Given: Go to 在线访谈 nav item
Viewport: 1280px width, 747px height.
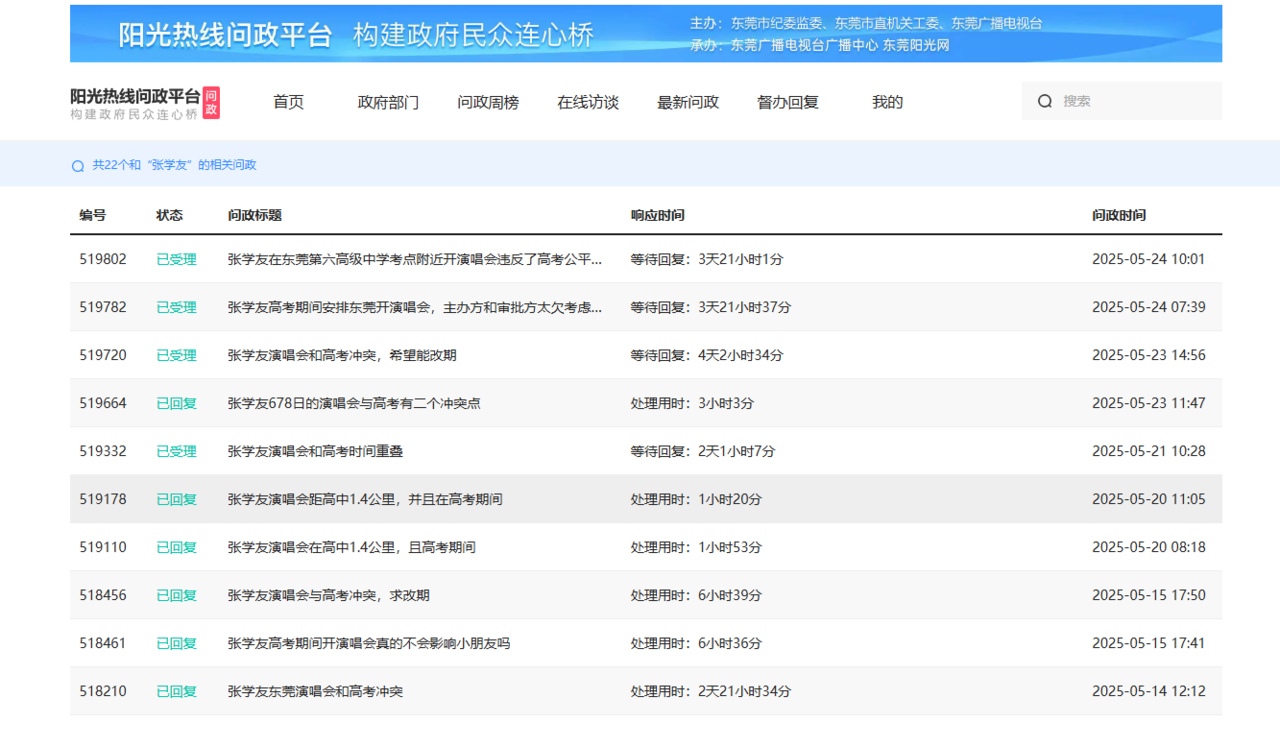Looking at the screenshot, I should tap(588, 102).
